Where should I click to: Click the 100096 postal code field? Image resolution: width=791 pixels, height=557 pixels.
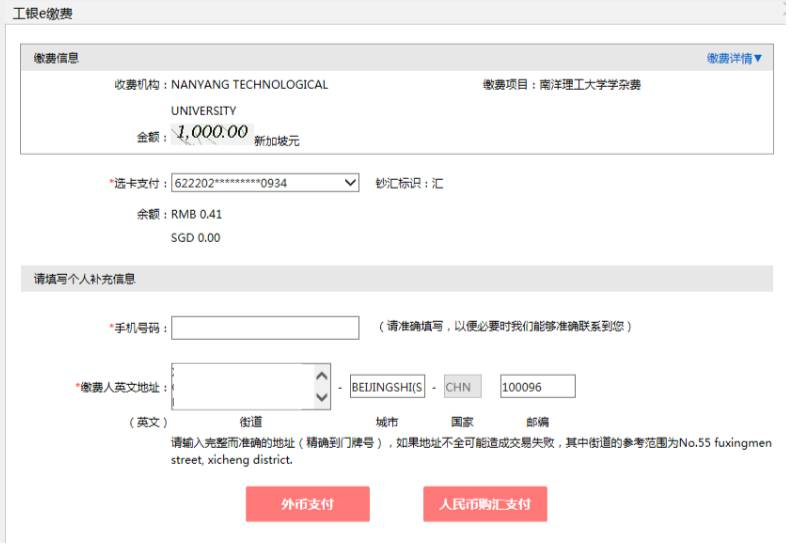(537, 387)
